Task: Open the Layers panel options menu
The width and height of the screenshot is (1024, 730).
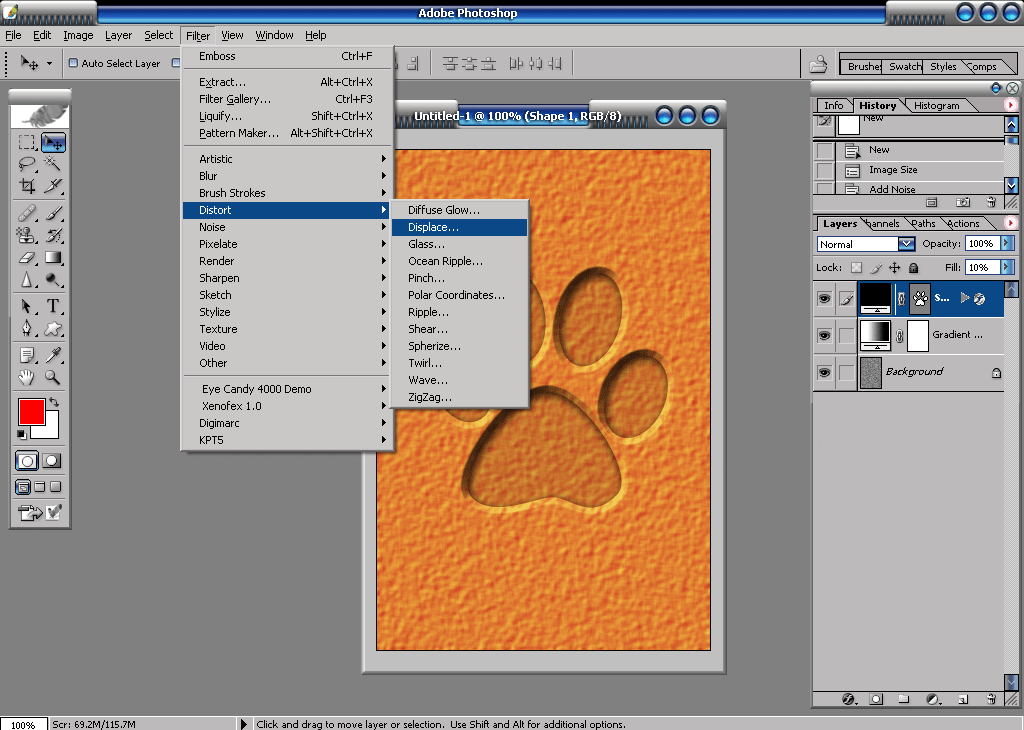Action: [1010, 223]
